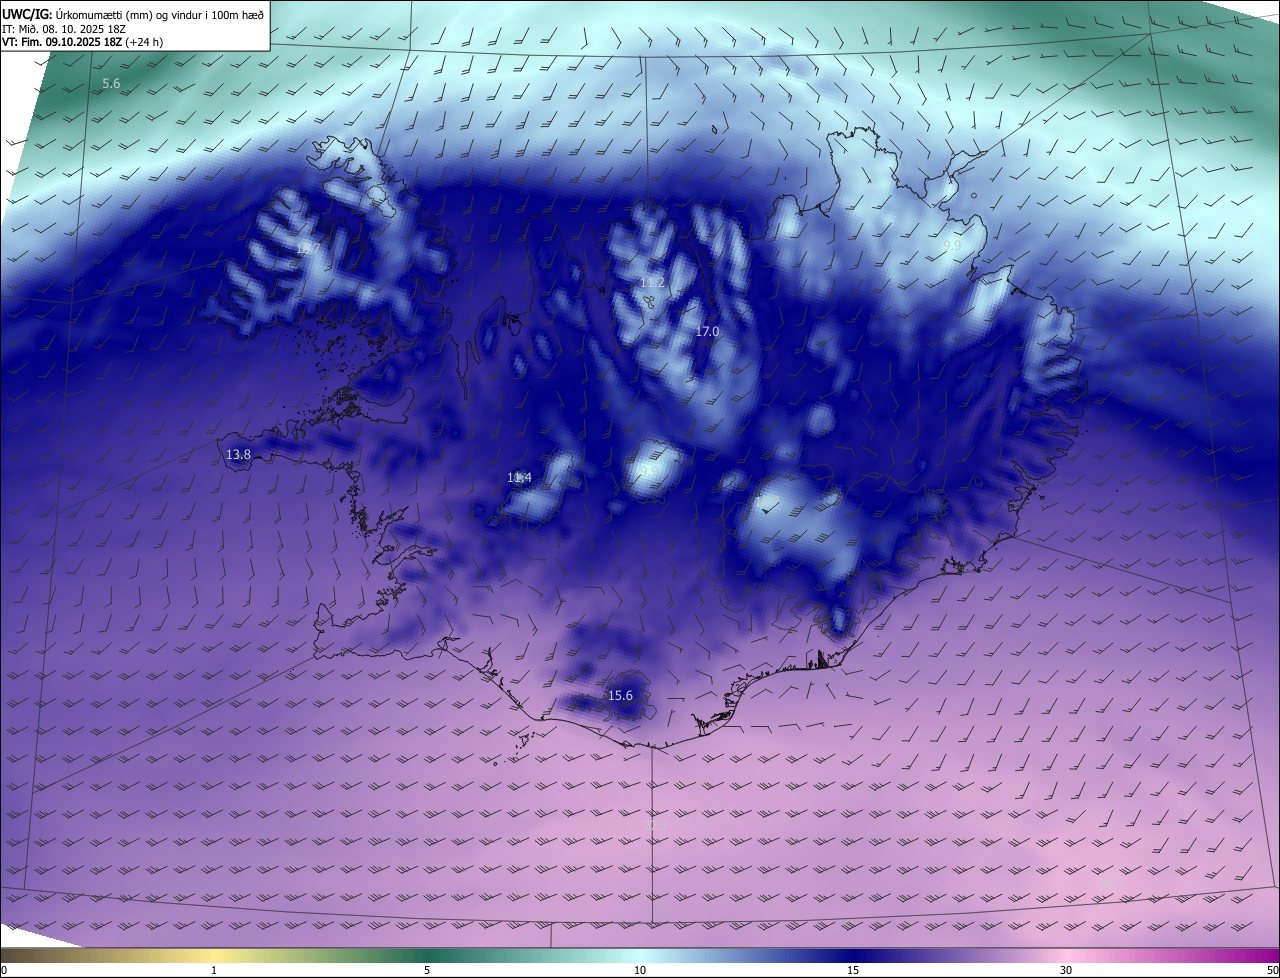Image resolution: width=1280 pixels, height=978 pixels.
Task: Click the color scale tick label '10'
Action: [x=640, y=970]
